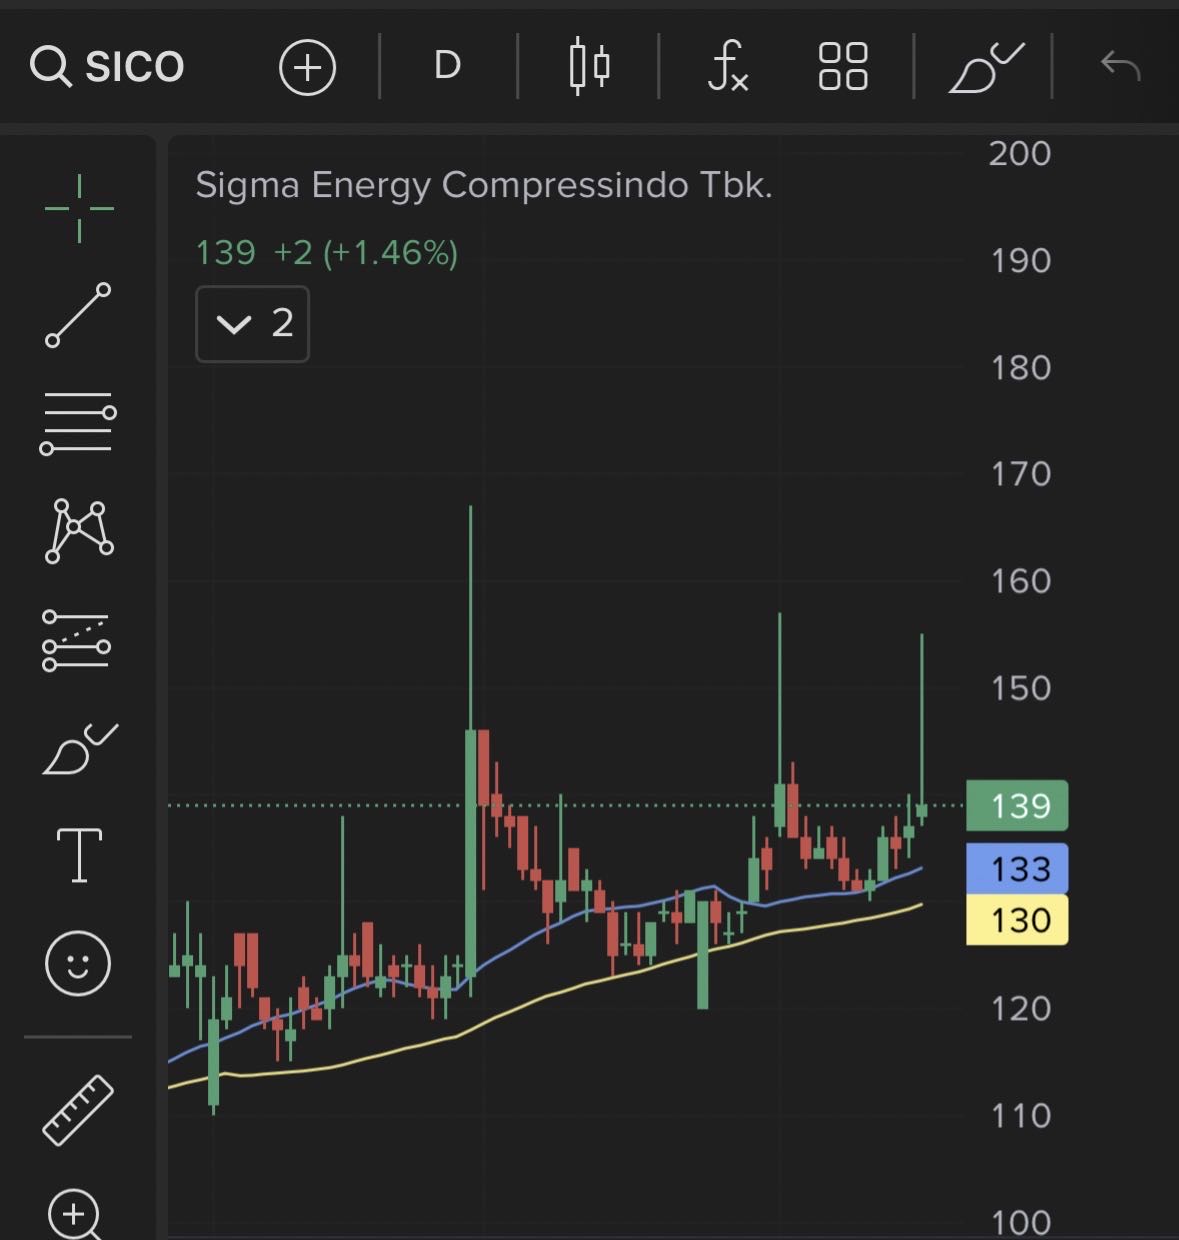
Task: Select the 110 price axis label
Action: (x=1020, y=1116)
